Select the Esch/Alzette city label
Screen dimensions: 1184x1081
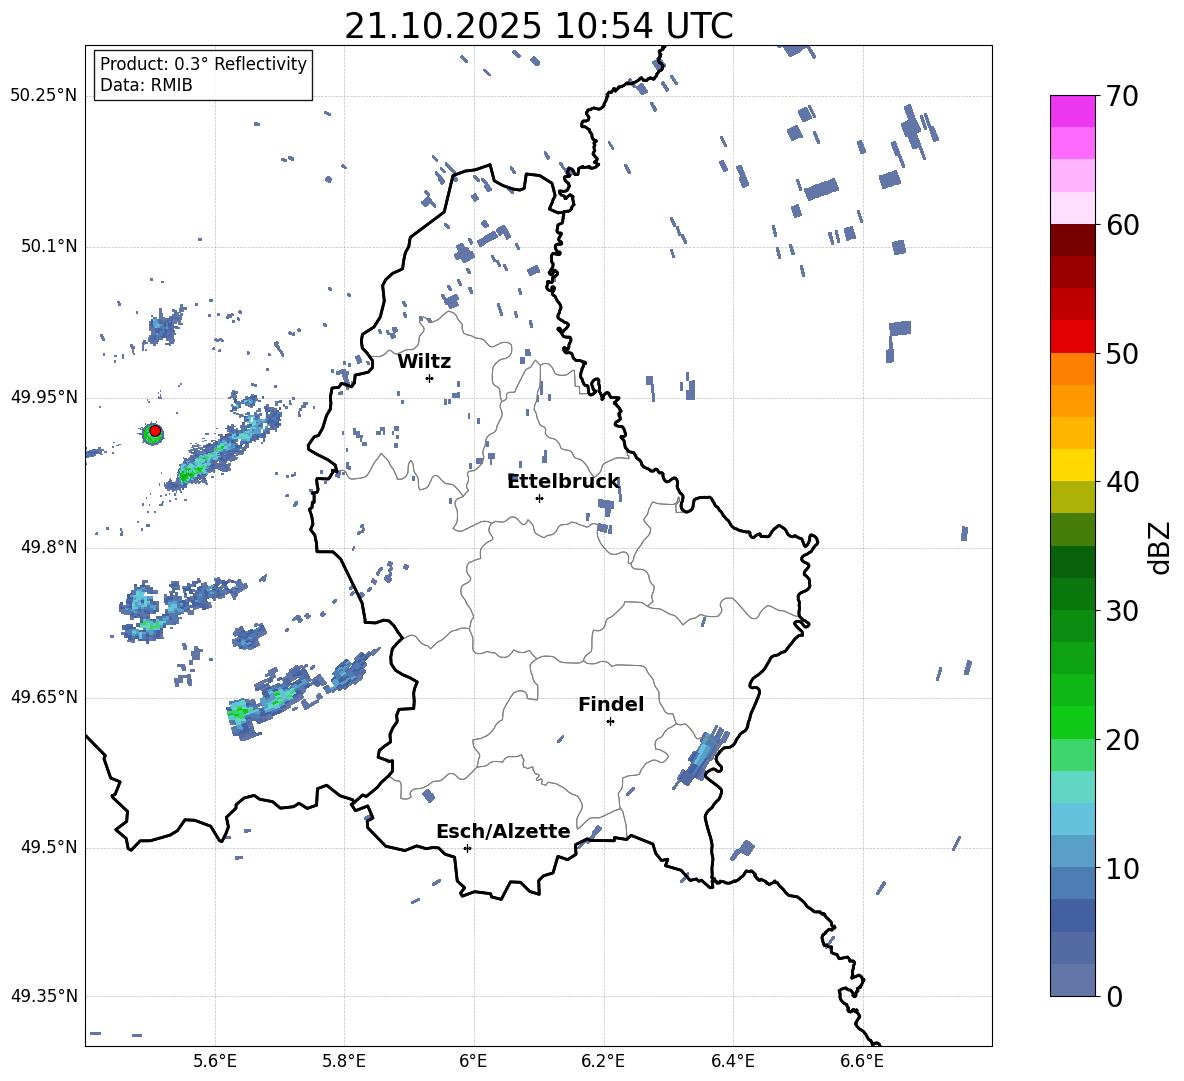click(503, 831)
